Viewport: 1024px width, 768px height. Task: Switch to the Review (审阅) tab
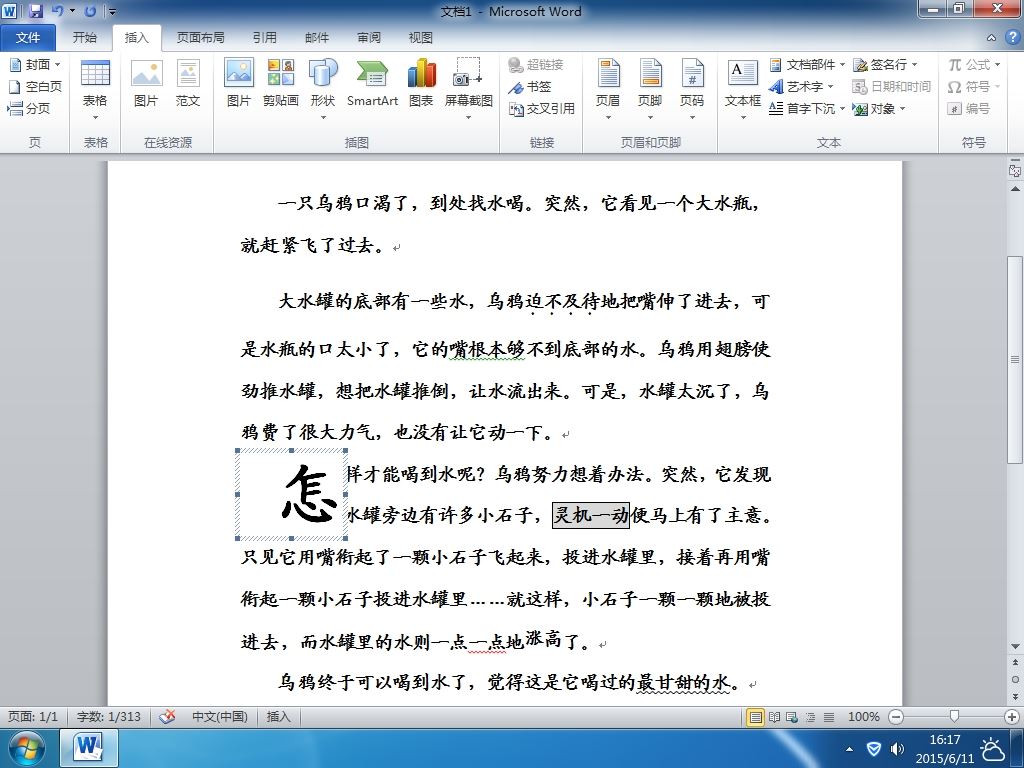click(369, 38)
